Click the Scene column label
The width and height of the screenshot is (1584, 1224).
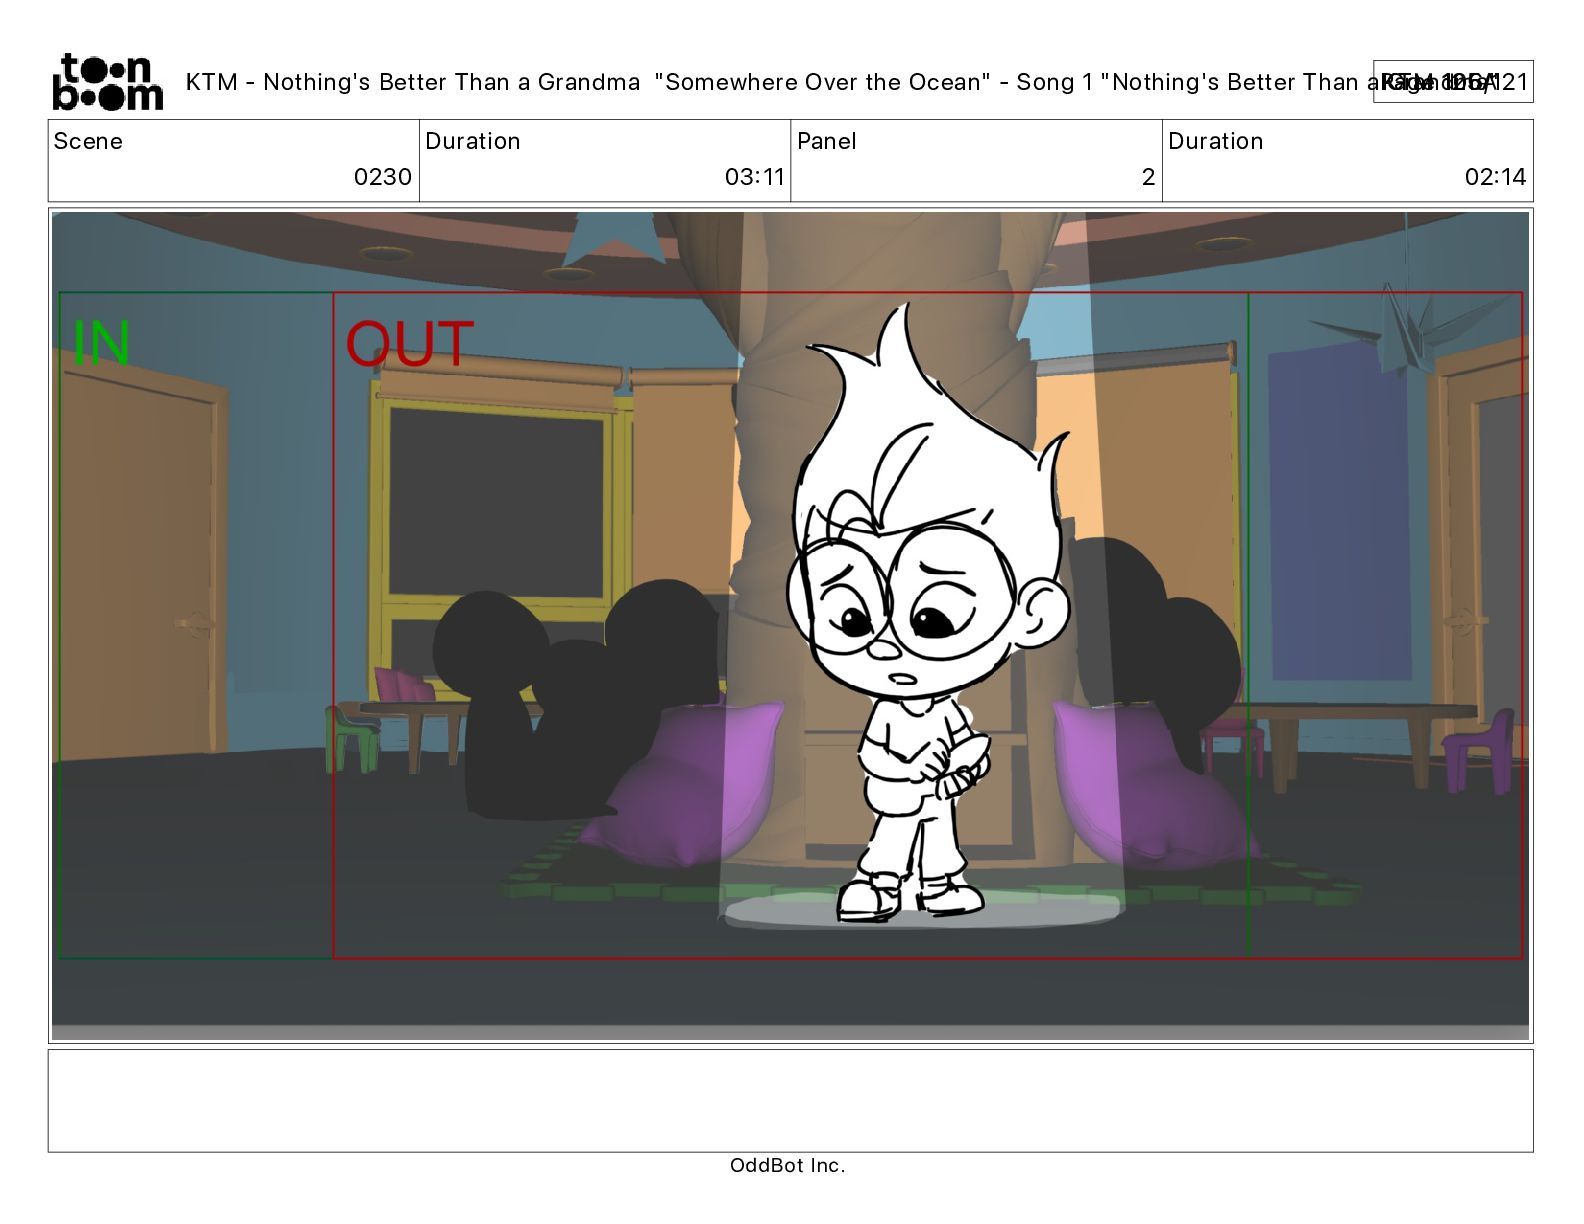click(x=88, y=141)
